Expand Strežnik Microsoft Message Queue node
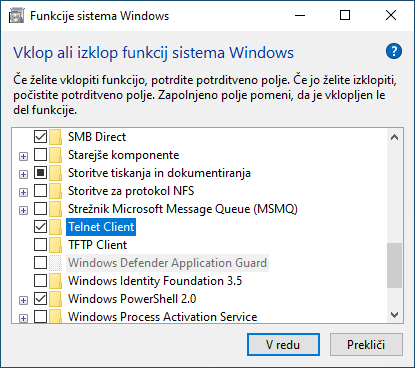The width and height of the screenshot is (415, 368). [23, 210]
